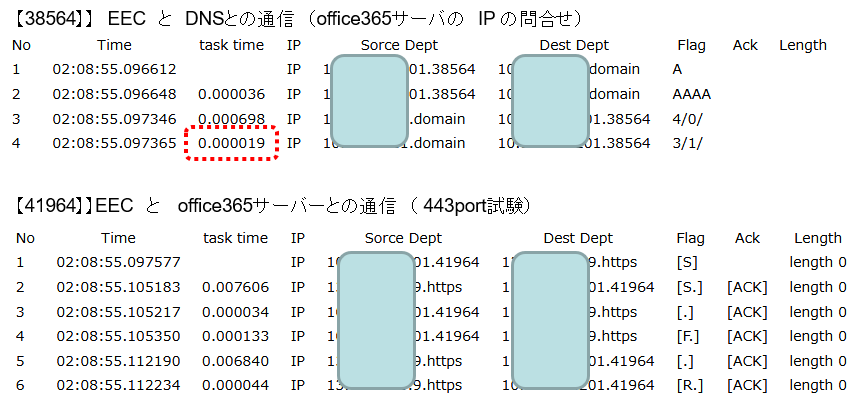This screenshot has height=396, width=849.
Task: Click the [.] flag in row 02:08:55.105217
Action: (x=685, y=313)
